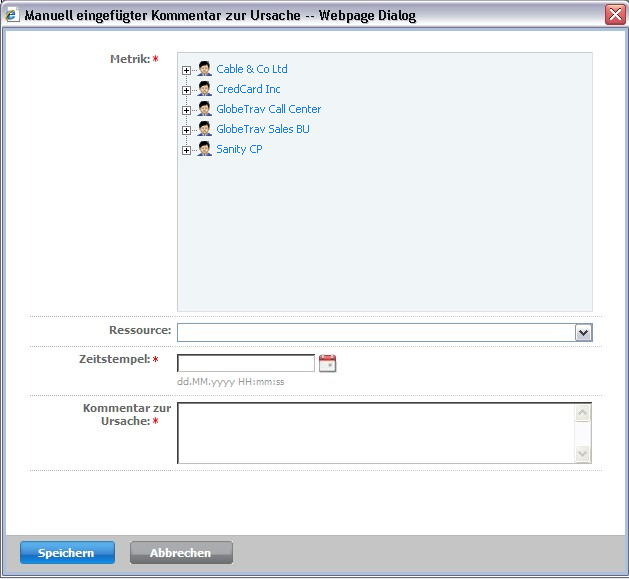The image size is (629, 579).
Task: Select the Cable & Co Ltd link
Action: point(252,69)
